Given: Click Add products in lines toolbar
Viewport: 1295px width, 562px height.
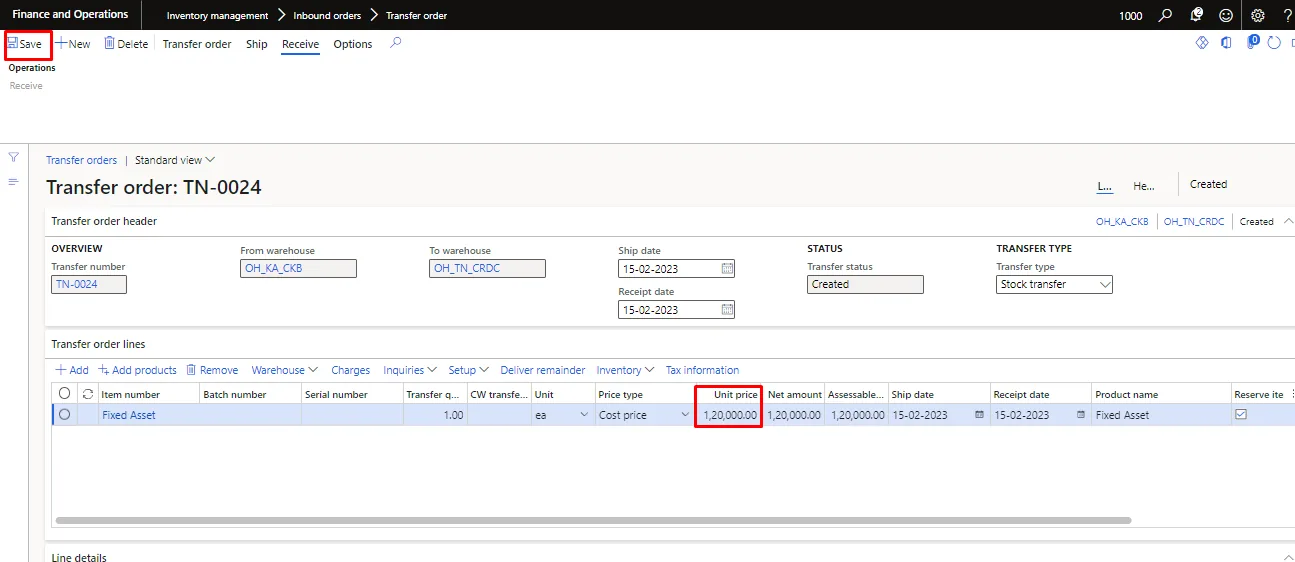Looking at the screenshot, I should click(x=137, y=370).
